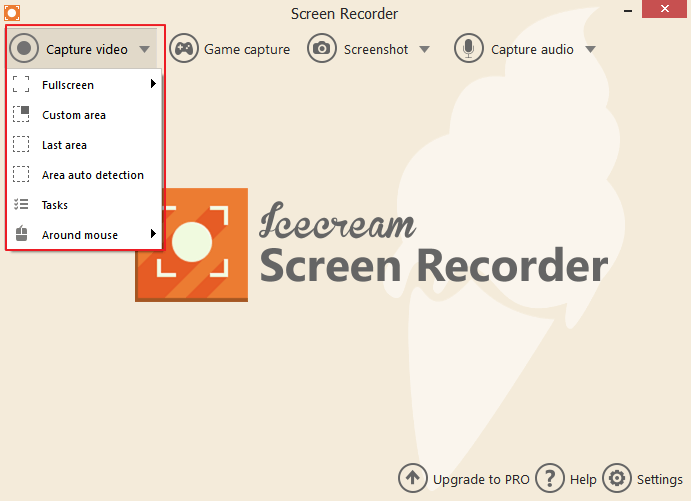The width and height of the screenshot is (691, 501).
Task: Click the Last area dashed icon
Action: (x=21, y=144)
